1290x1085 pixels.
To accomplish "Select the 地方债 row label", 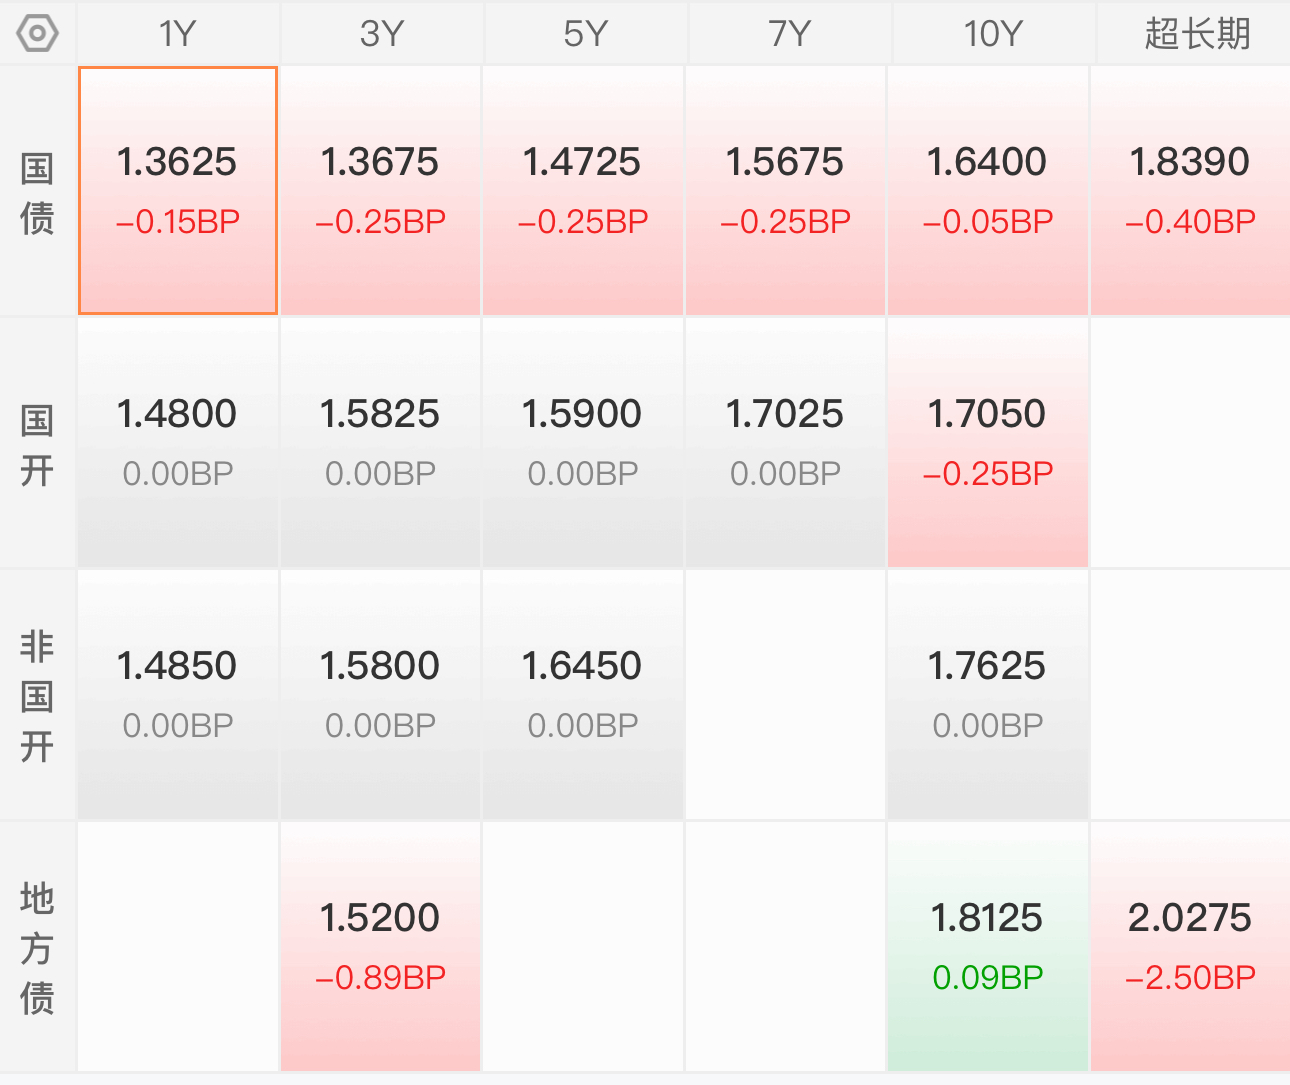I will pyautogui.click(x=37, y=947).
